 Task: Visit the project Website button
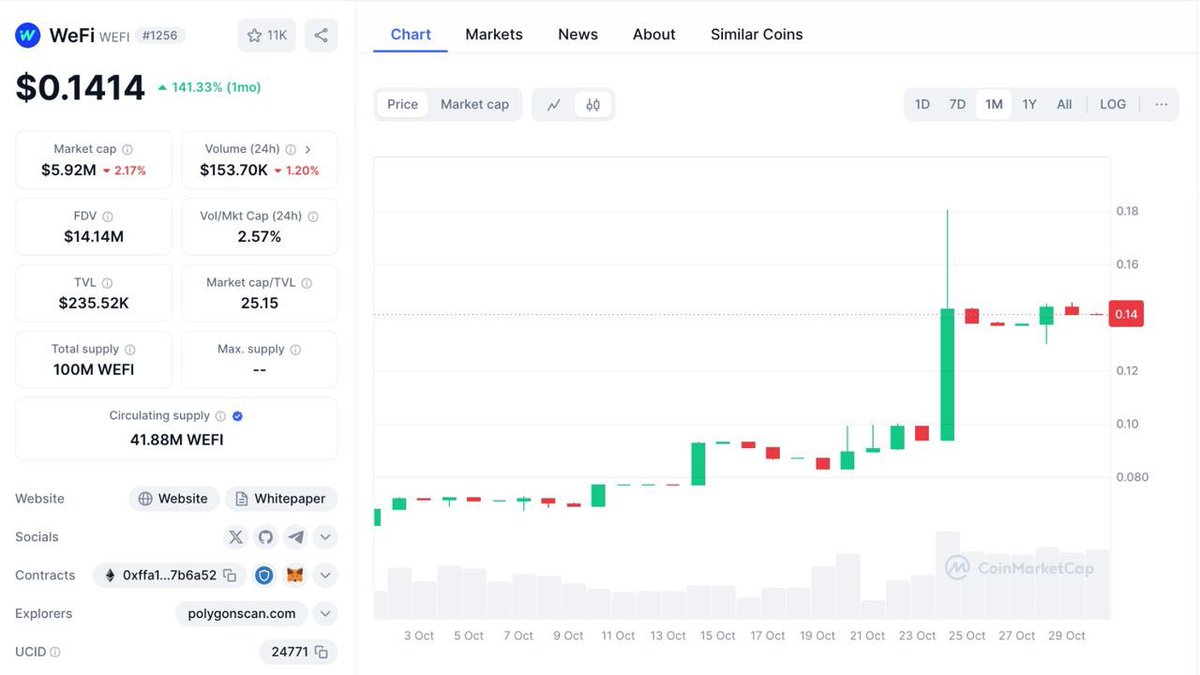tap(173, 498)
